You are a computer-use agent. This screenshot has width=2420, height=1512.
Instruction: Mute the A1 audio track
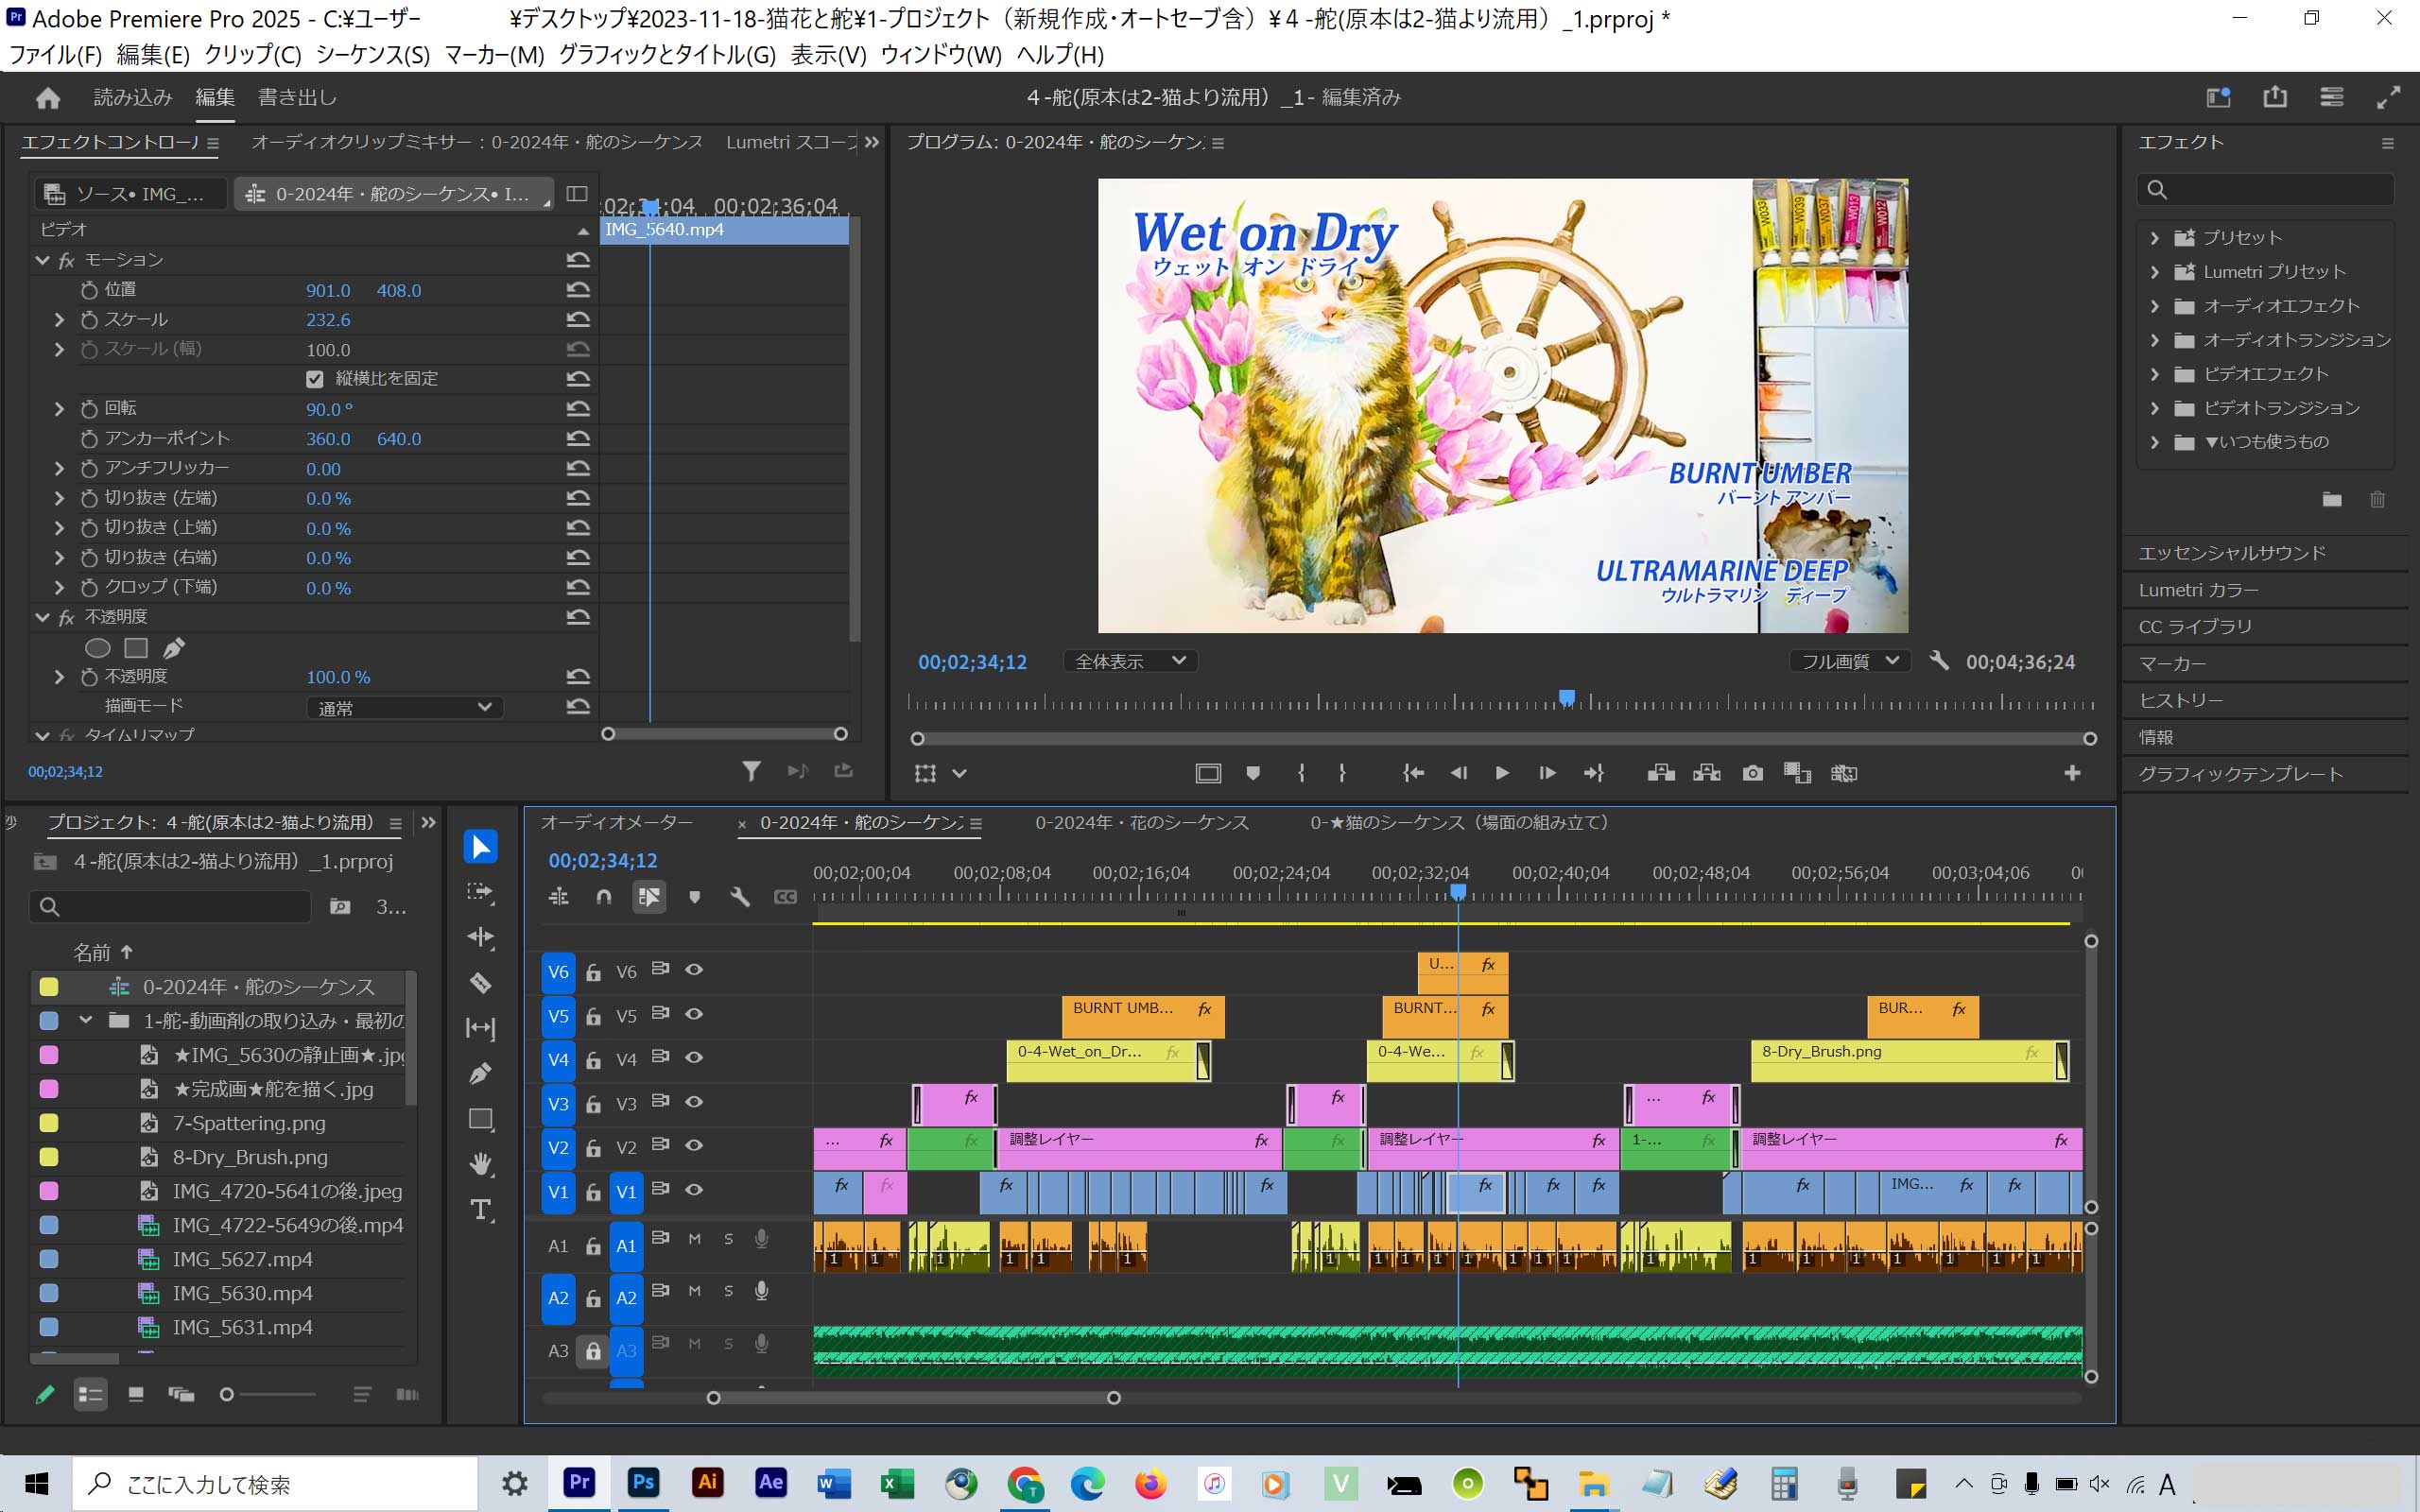694,1239
